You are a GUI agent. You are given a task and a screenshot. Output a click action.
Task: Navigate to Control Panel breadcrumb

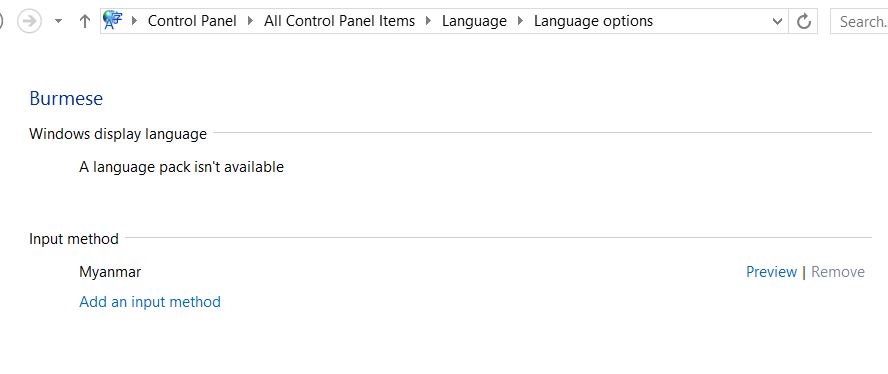pyautogui.click(x=193, y=22)
